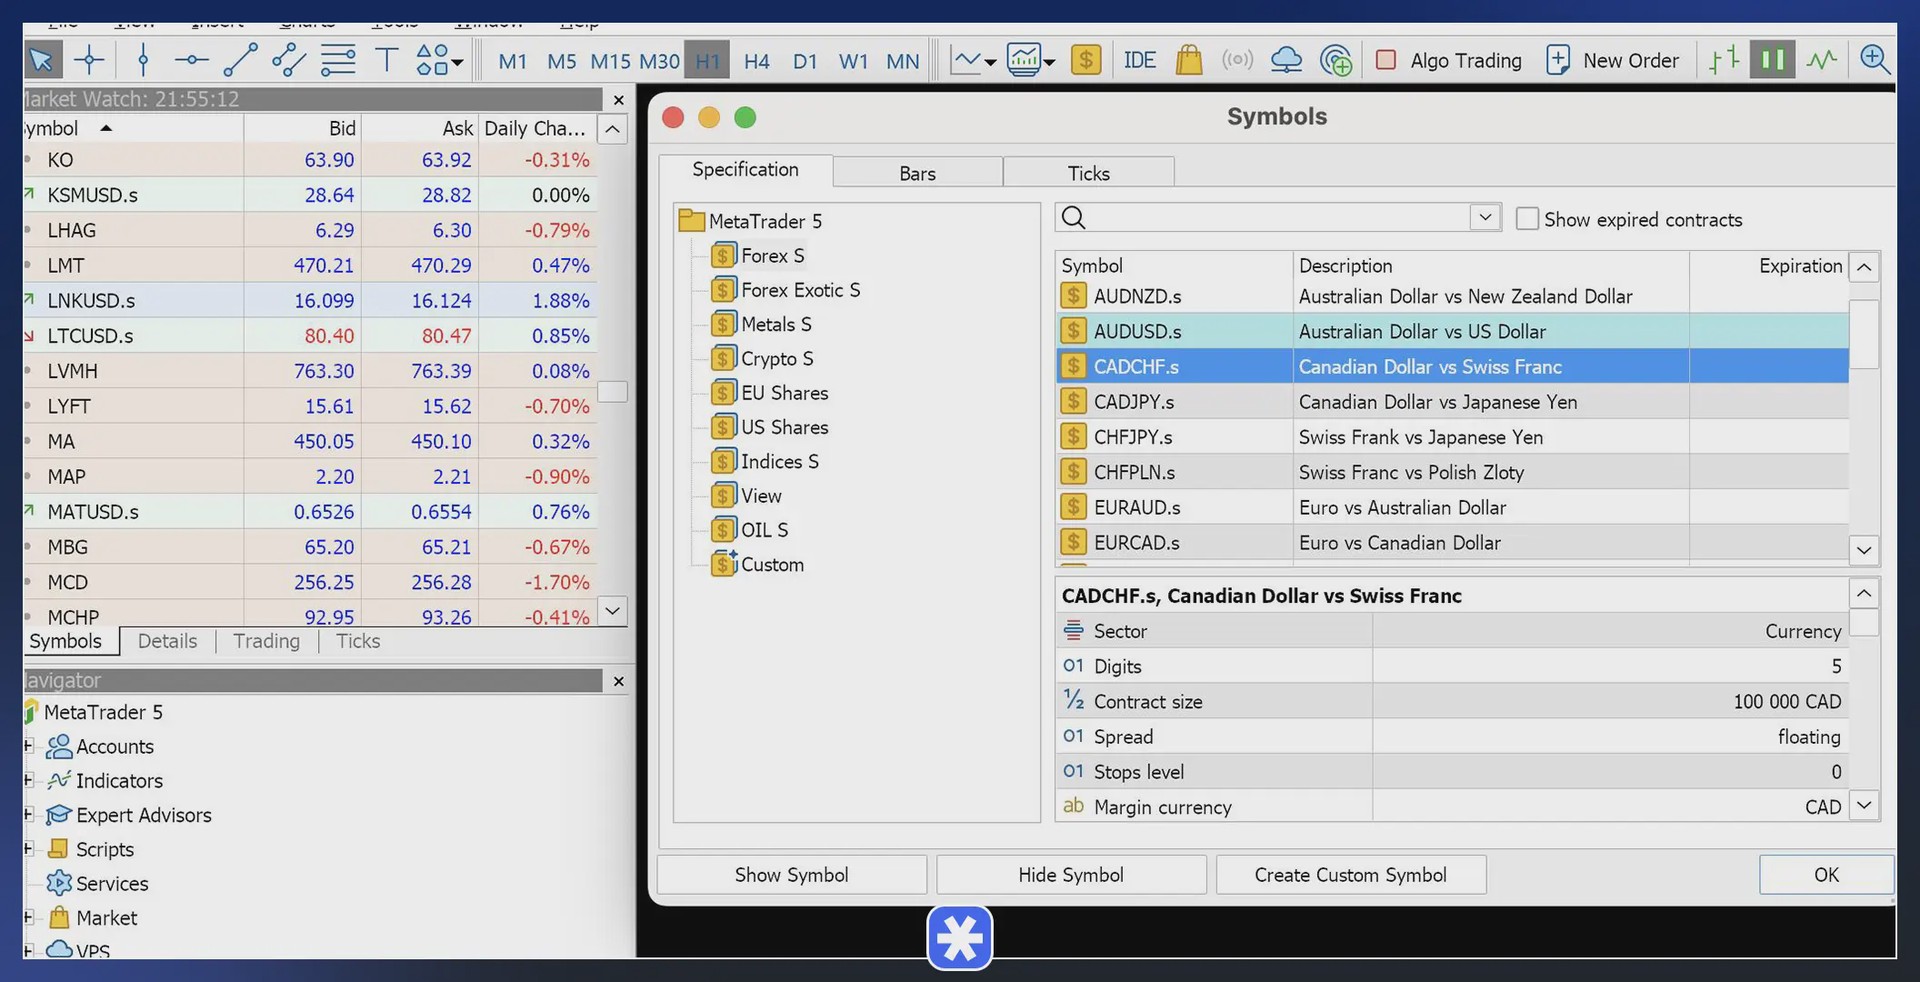This screenshot has width=1920, height=982.
Task: Select the Forex S symbol group
Action: 772,255
